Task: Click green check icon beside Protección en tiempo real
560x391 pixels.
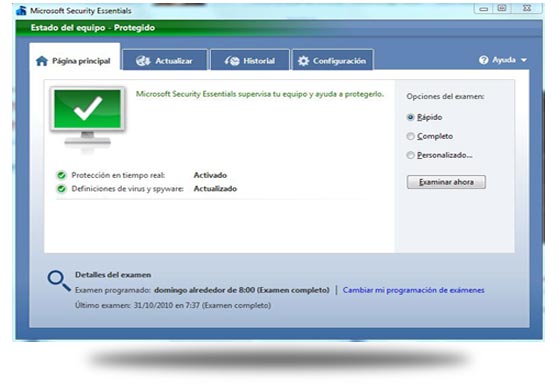Action: (x=61, y=175)
